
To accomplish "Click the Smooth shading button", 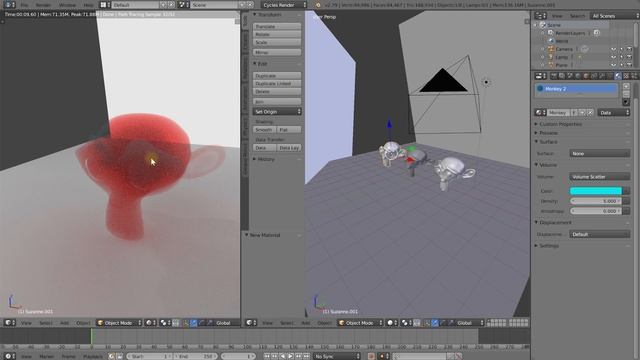I will [264, 130].
